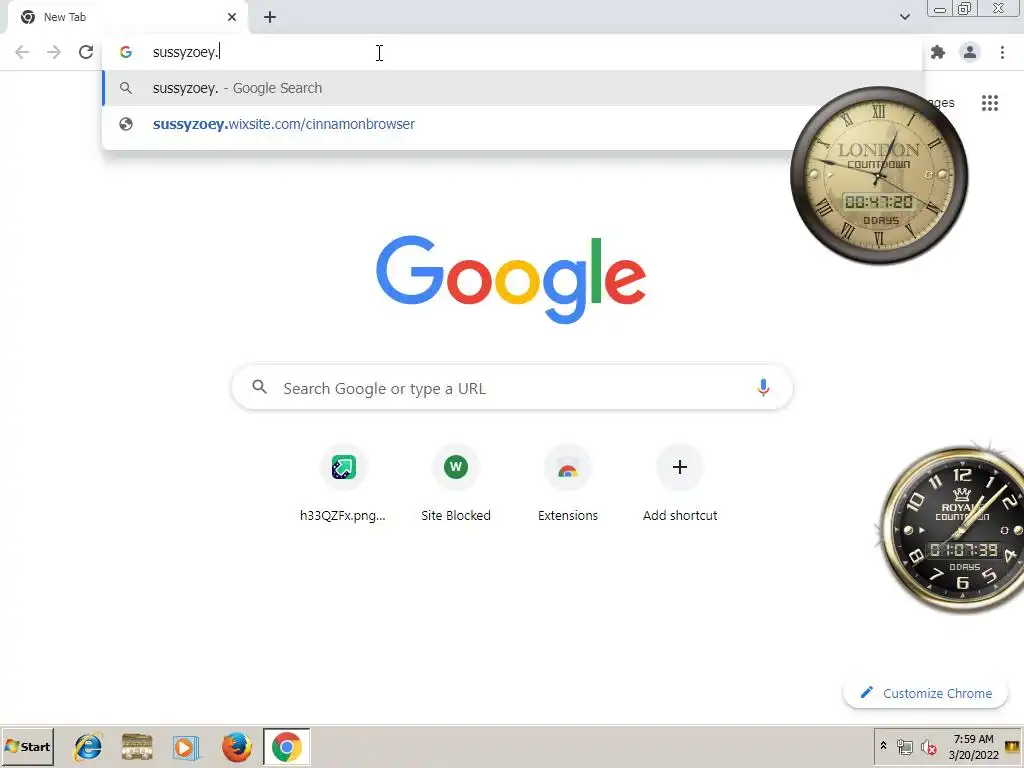Open the taskbar file explorer icon
The height and width of the screenshot is (768, 1024).
click(137, 746)
